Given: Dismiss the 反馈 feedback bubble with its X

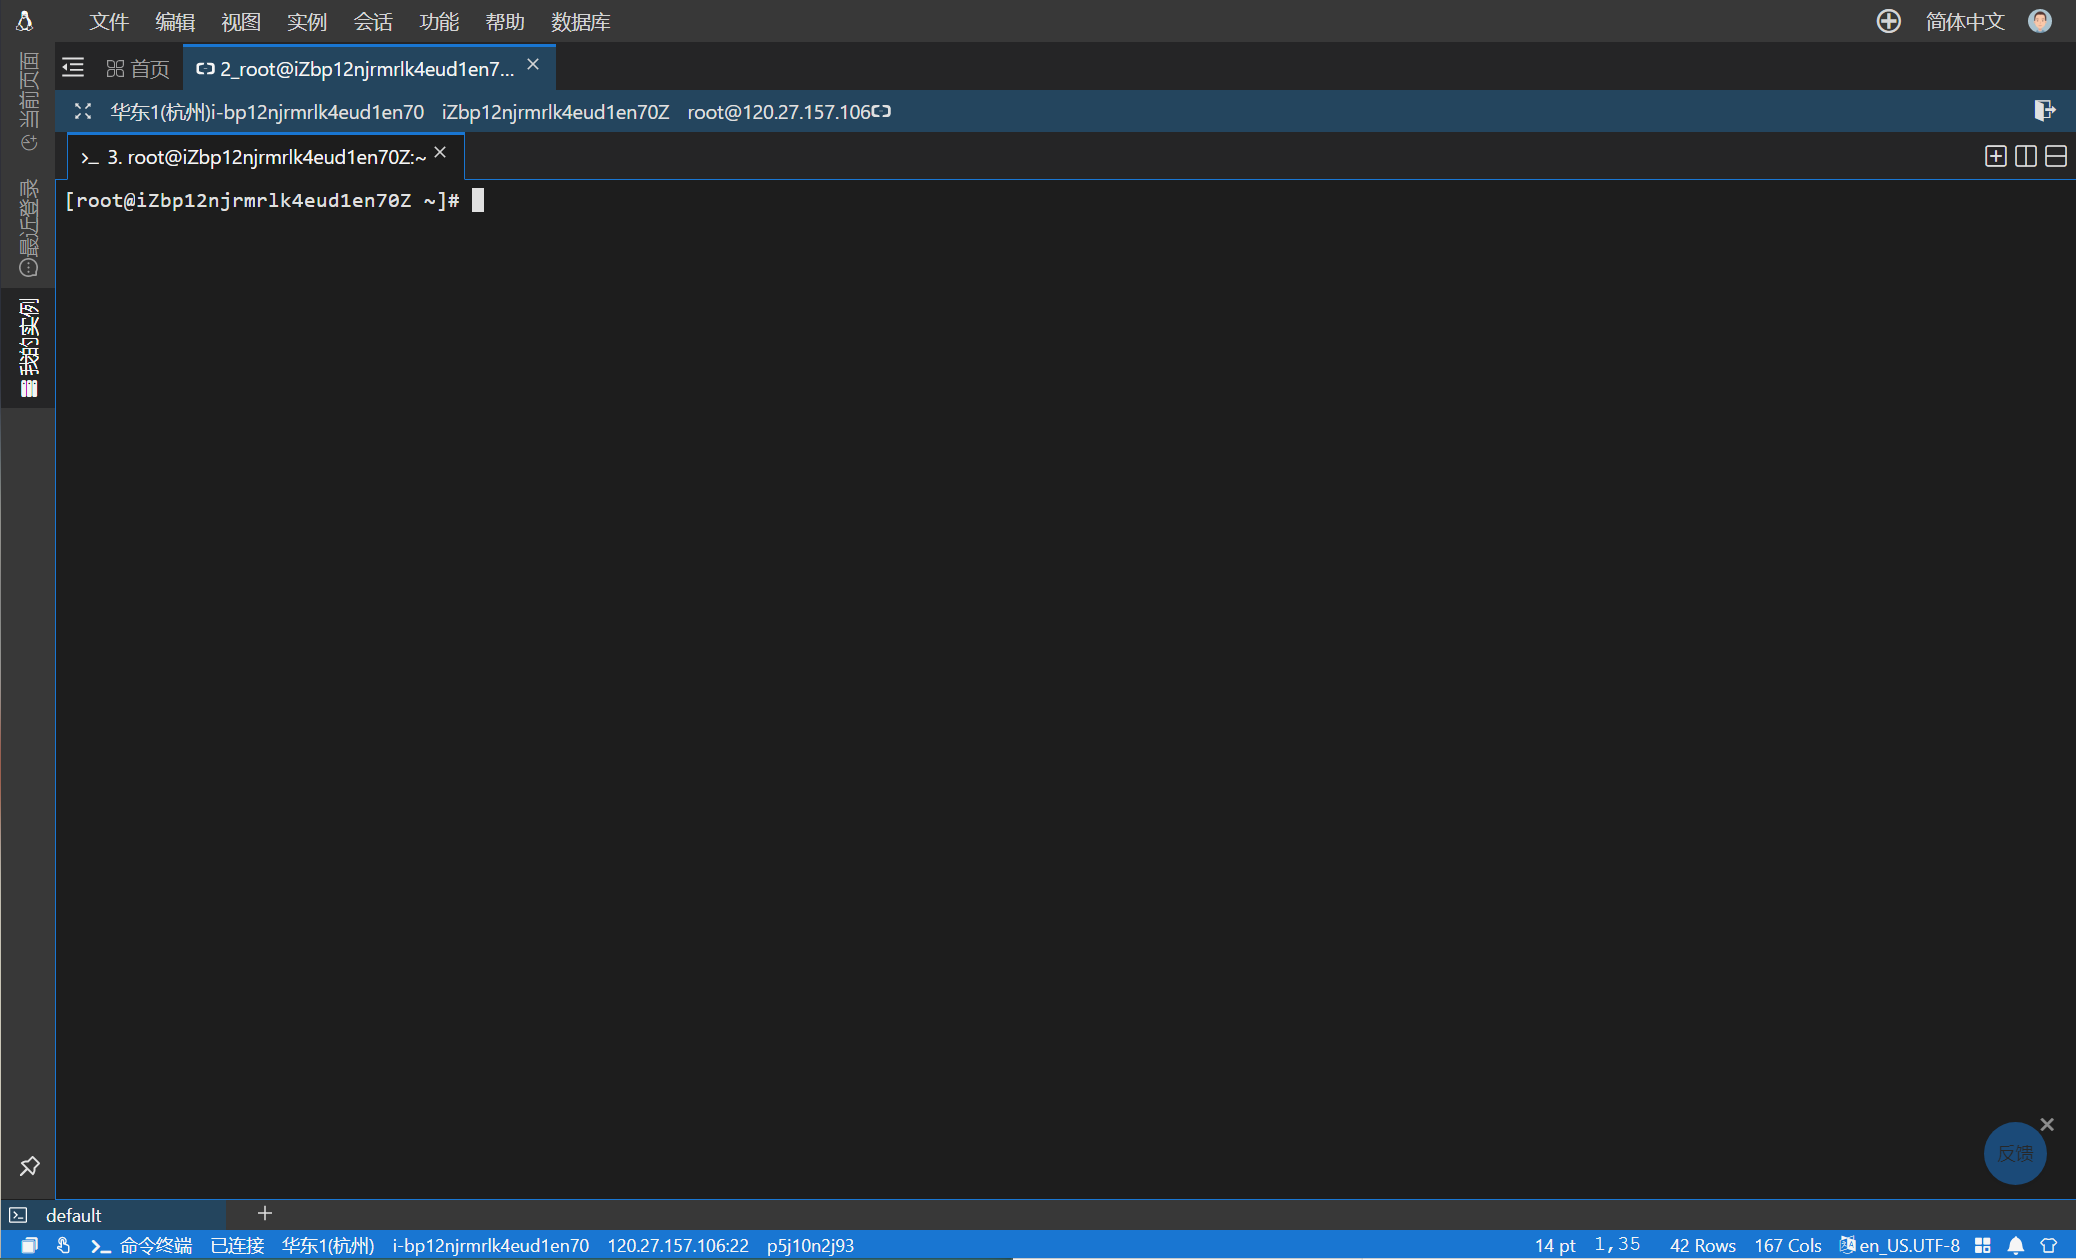Looking at the screenshot, I should click(x=2047, y=1124).
